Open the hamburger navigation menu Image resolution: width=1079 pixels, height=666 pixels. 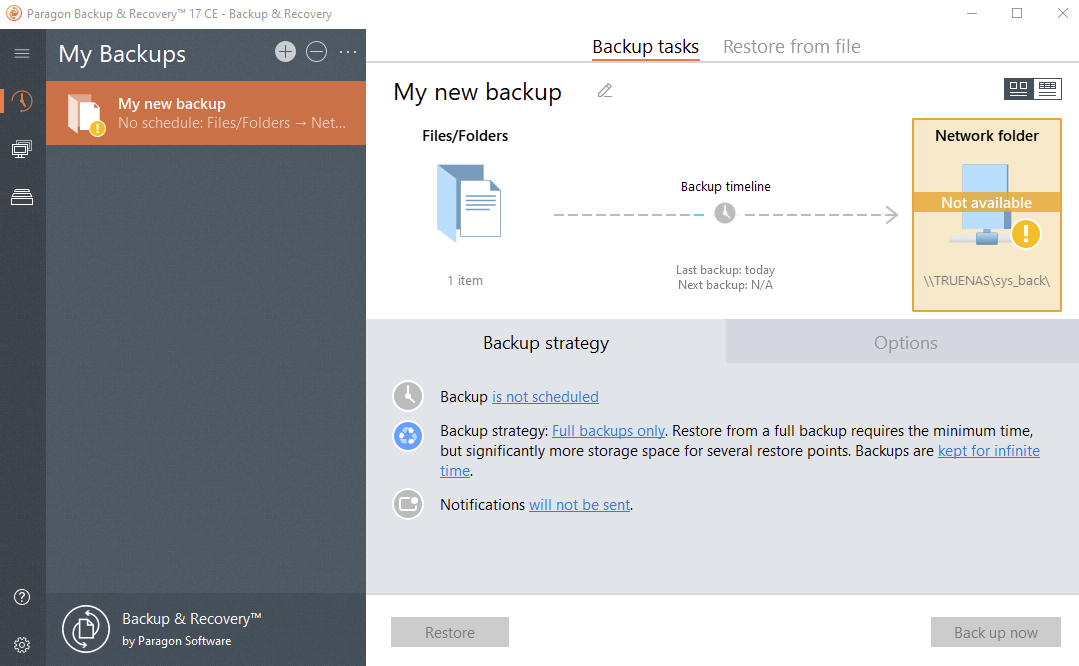(x=22, y=53)
